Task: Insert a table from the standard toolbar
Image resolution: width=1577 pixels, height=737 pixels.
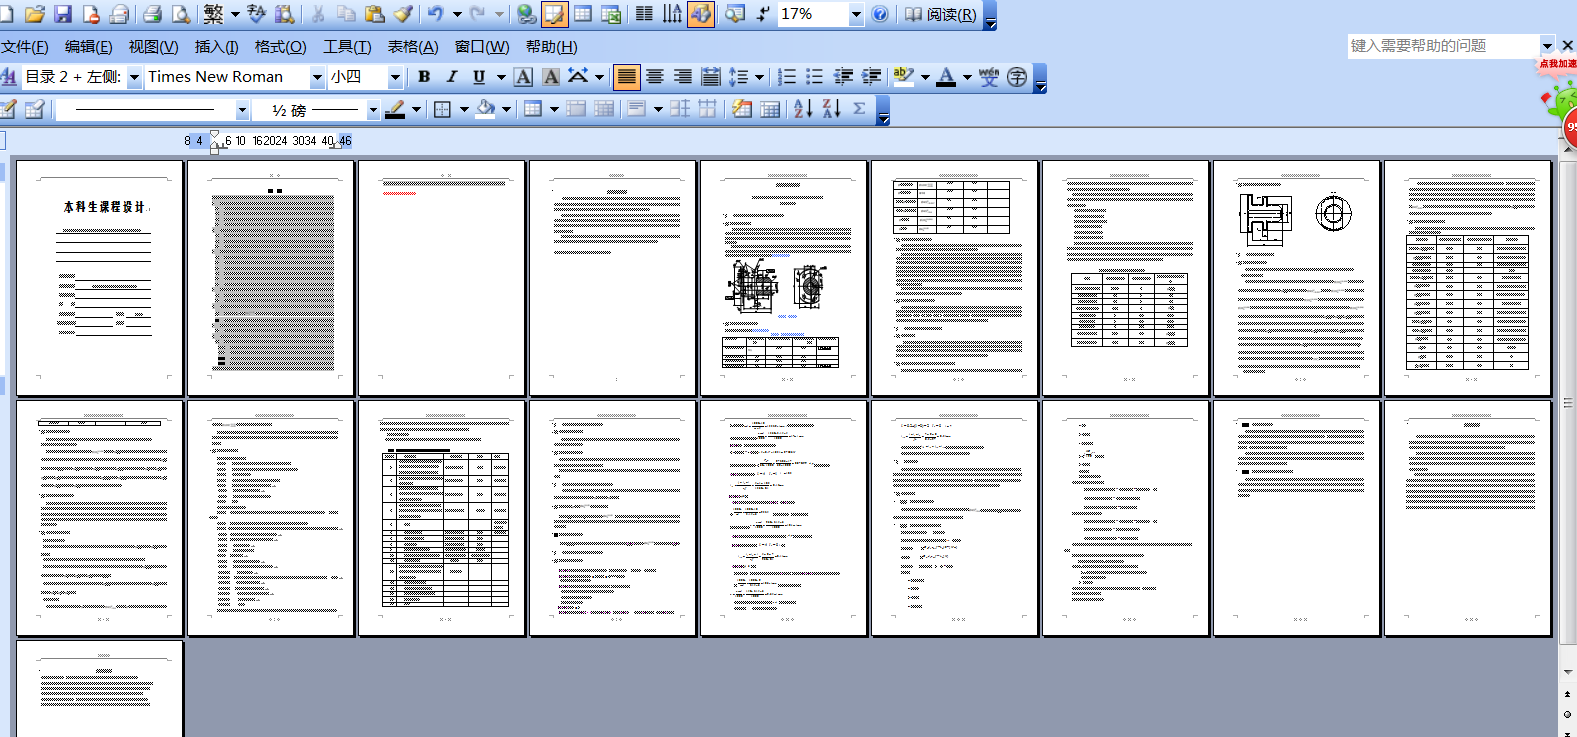Action: tap(583, 14)
